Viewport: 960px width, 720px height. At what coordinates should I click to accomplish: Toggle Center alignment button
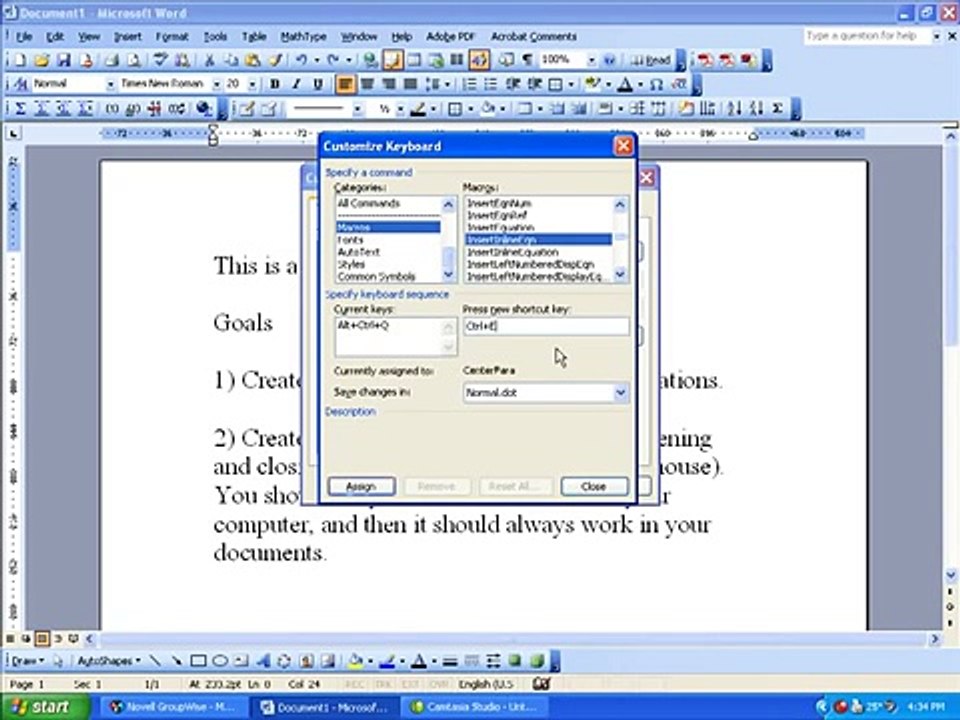pyautogui.click(x=367, y=84)
